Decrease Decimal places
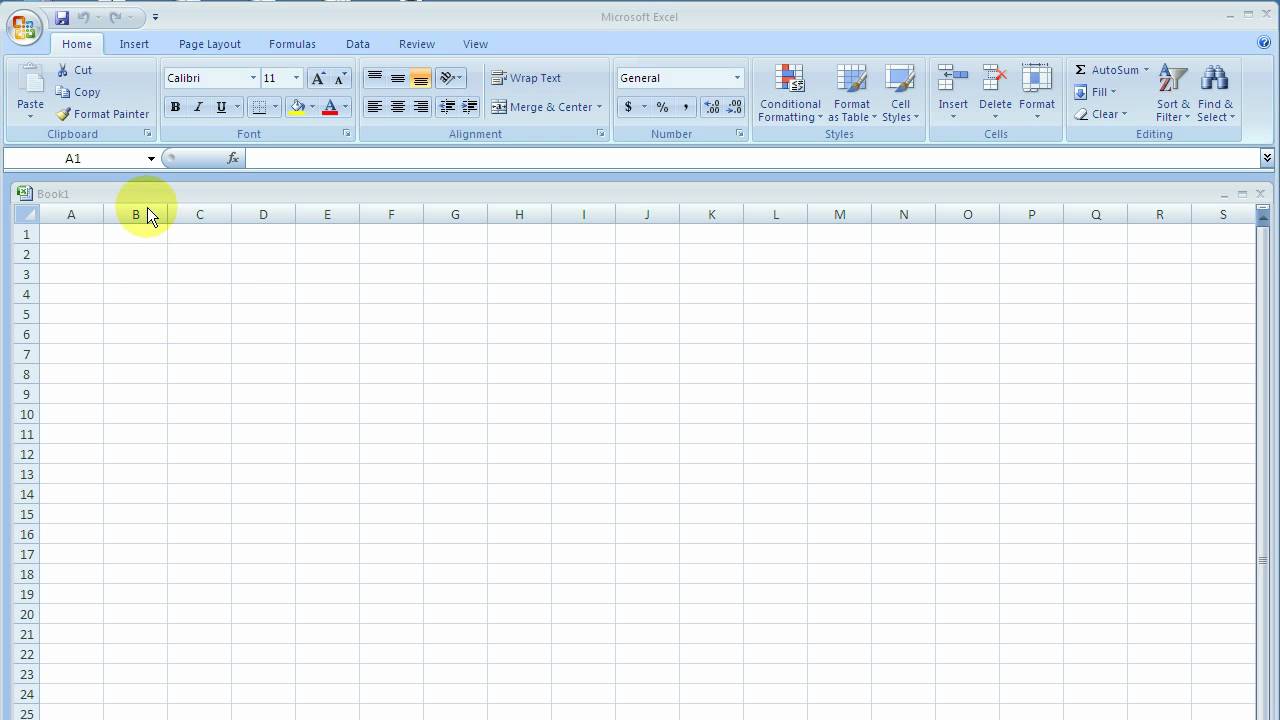Screen dimensions: 1280x720 point(734,107)
